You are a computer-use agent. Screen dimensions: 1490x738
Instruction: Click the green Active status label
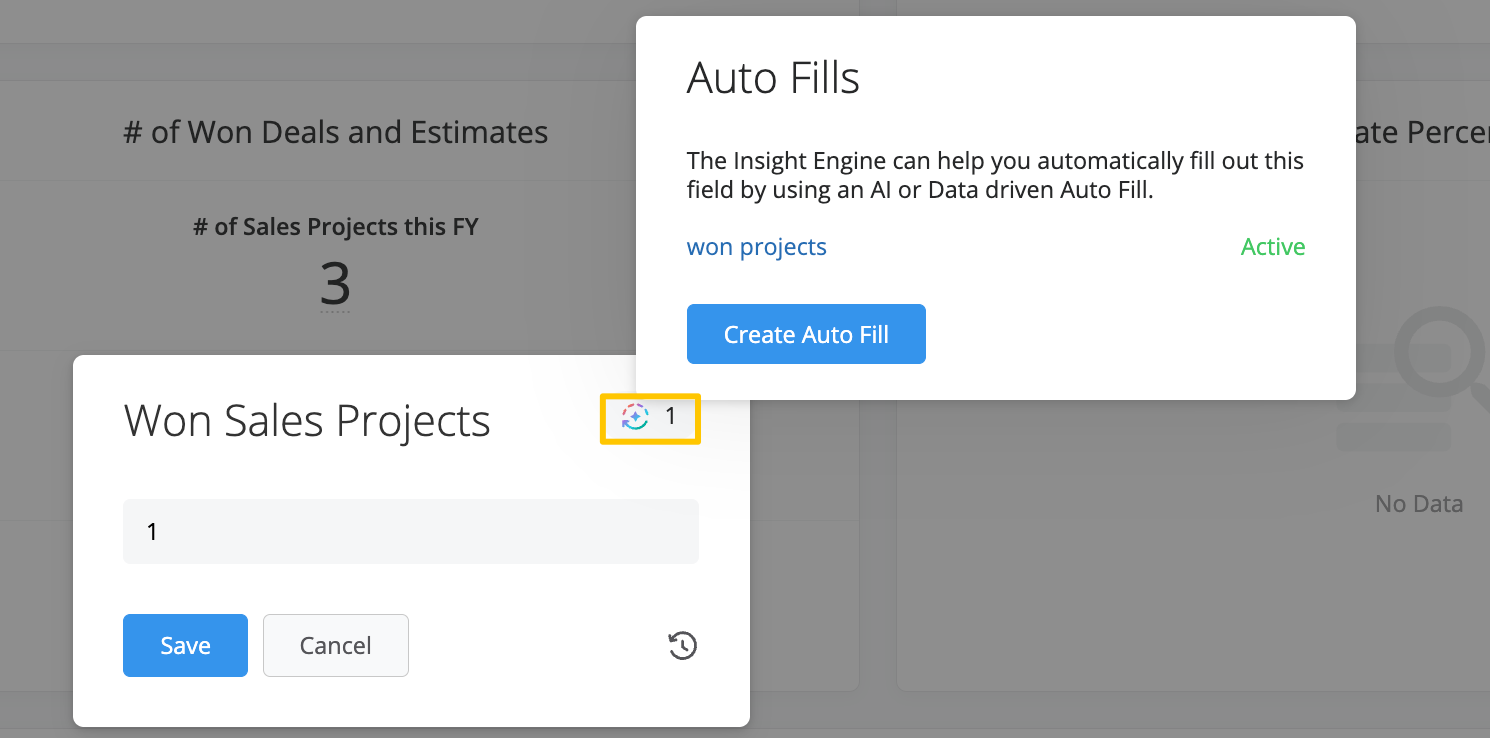pyautogui.click(x=1272, y=247)
